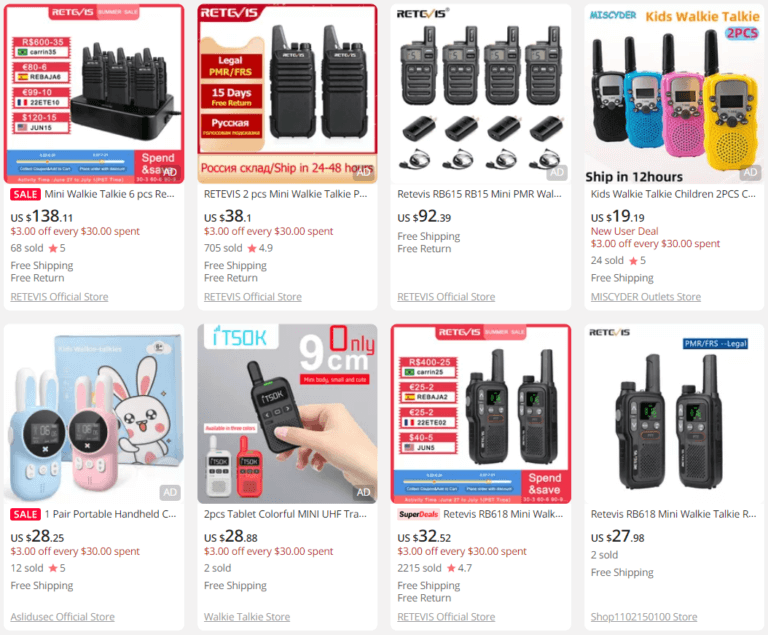Visit MISCYDER Outlets Store link
The image size is (768, 635).
pos(646,297)
